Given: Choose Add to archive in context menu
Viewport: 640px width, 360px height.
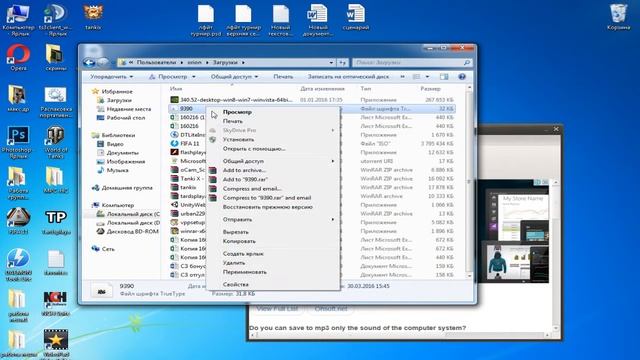Looking at the screenshot, I should 273,170.
